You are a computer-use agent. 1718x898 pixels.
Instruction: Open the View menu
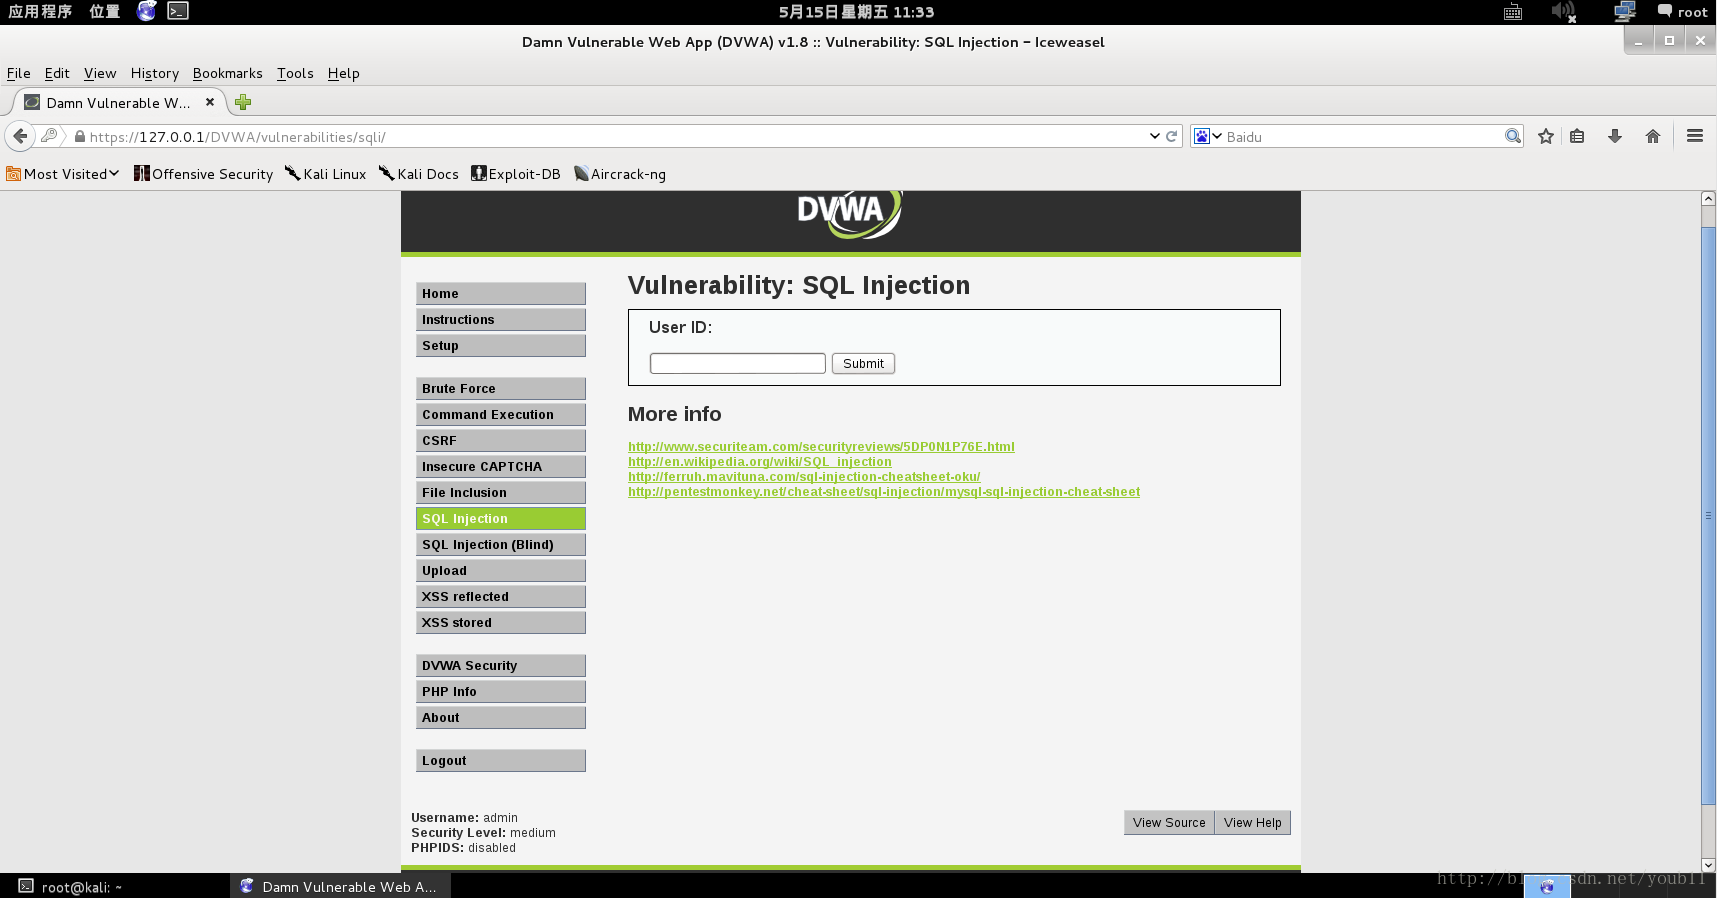(x=100, y=73)
